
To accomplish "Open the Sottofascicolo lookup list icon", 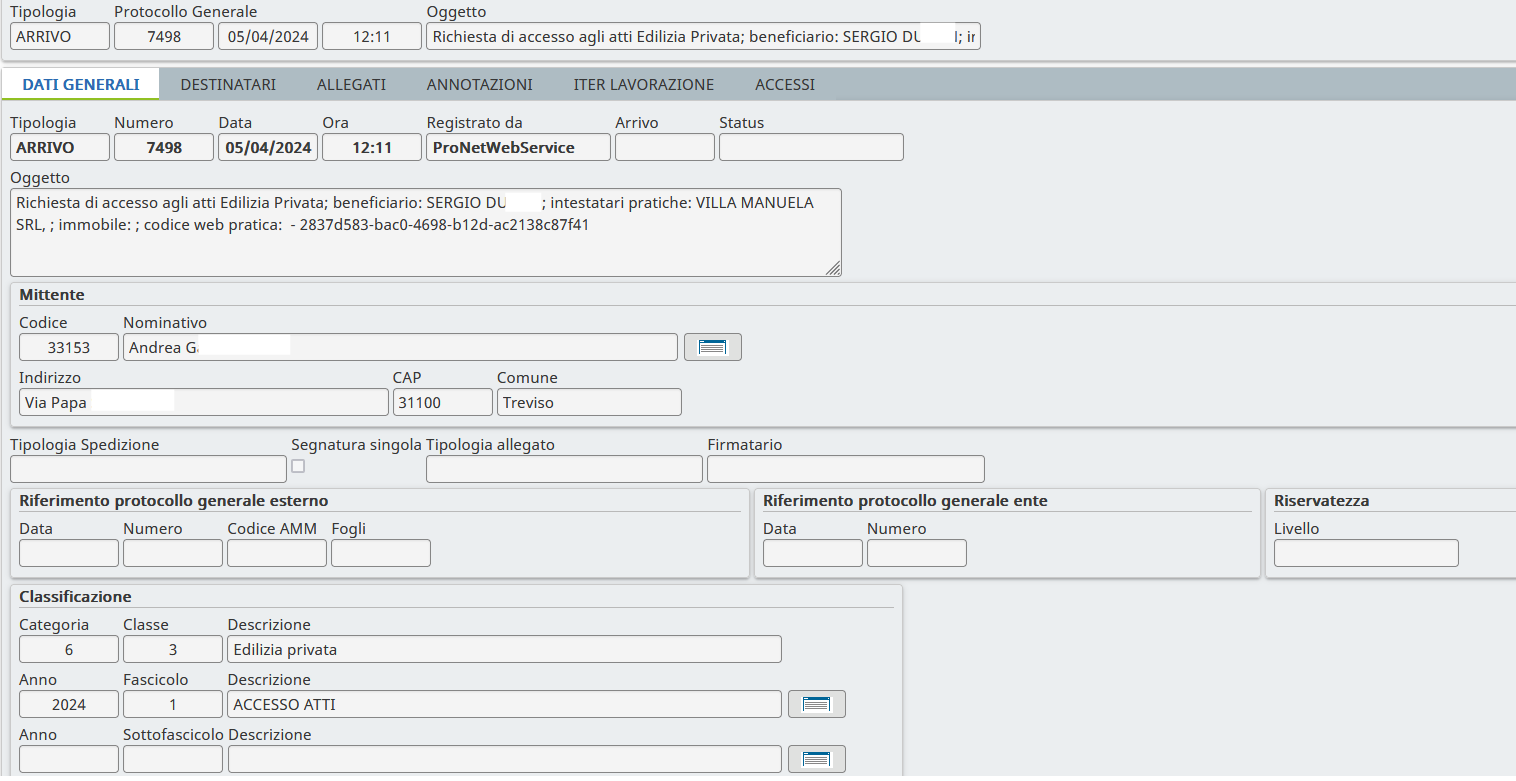I will [816, 759].
